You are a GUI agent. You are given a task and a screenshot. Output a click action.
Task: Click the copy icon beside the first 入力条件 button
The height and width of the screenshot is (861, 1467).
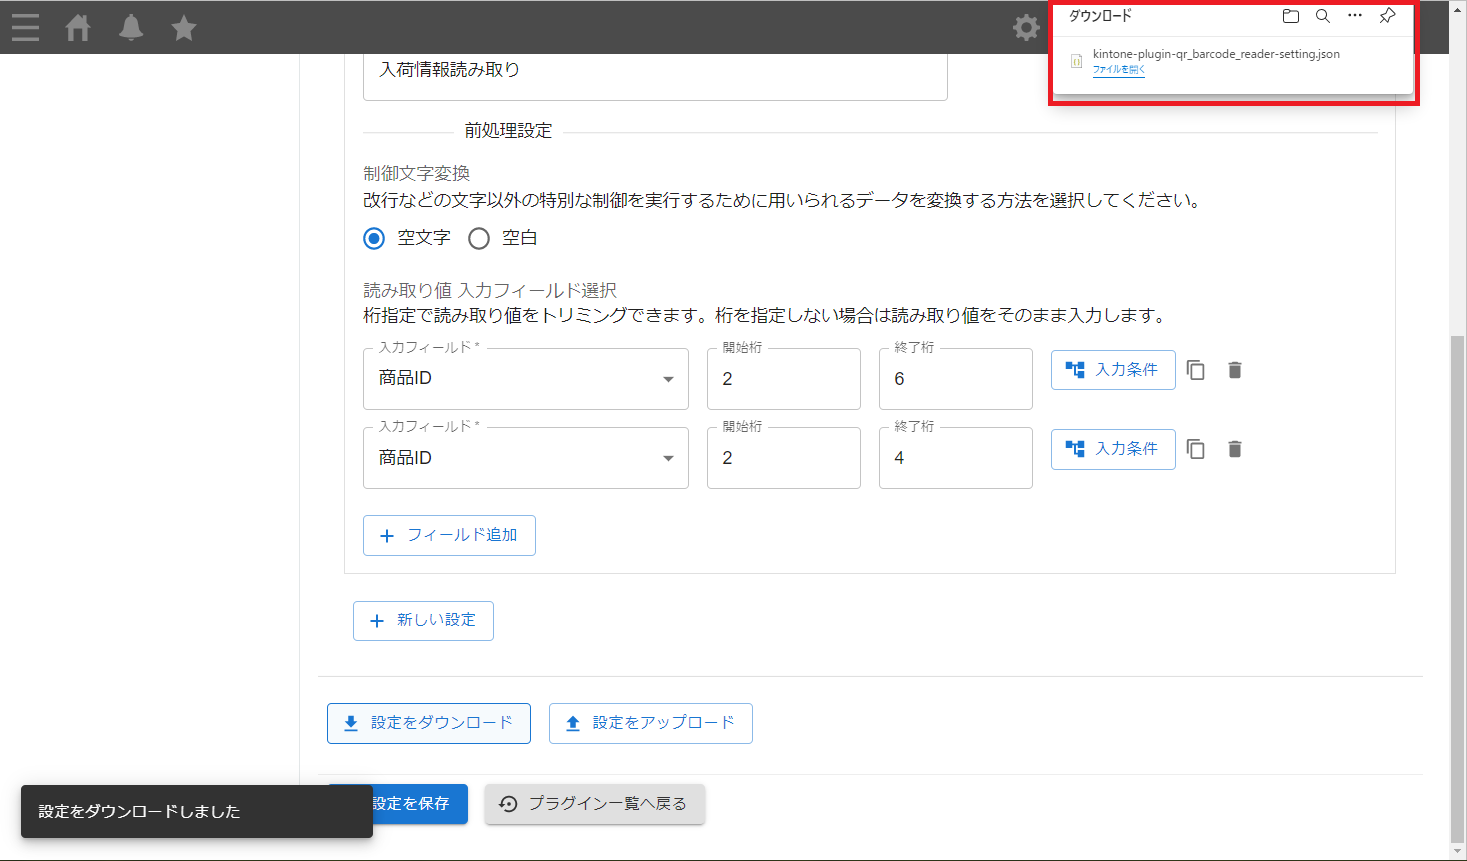pyautogui.click(x=1196, y=369)
